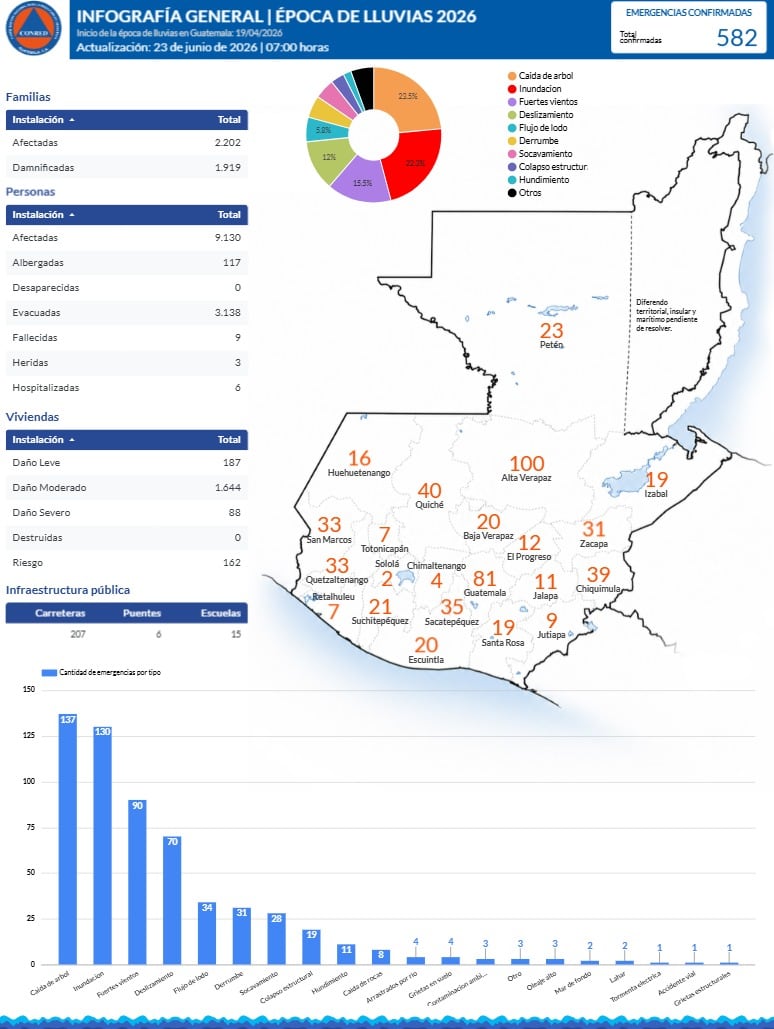Click the 15.5% purple pie slice
Screen dimensions: 774x1029
click(361, 181)
